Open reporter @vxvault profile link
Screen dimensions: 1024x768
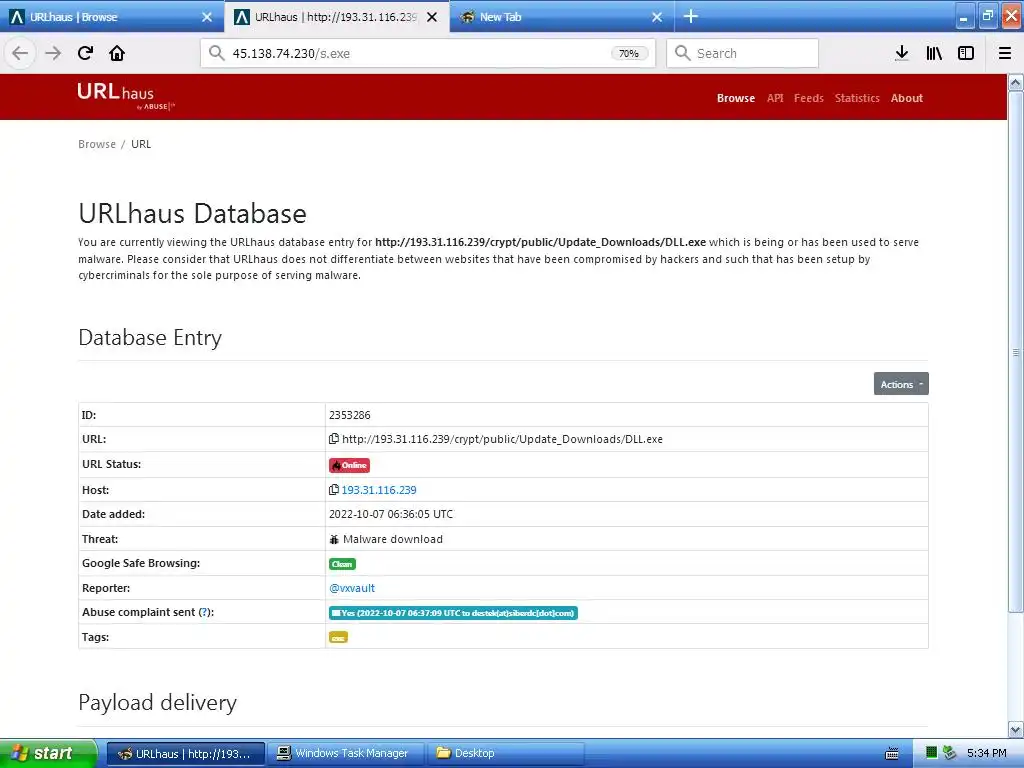[x=352, y=588]
